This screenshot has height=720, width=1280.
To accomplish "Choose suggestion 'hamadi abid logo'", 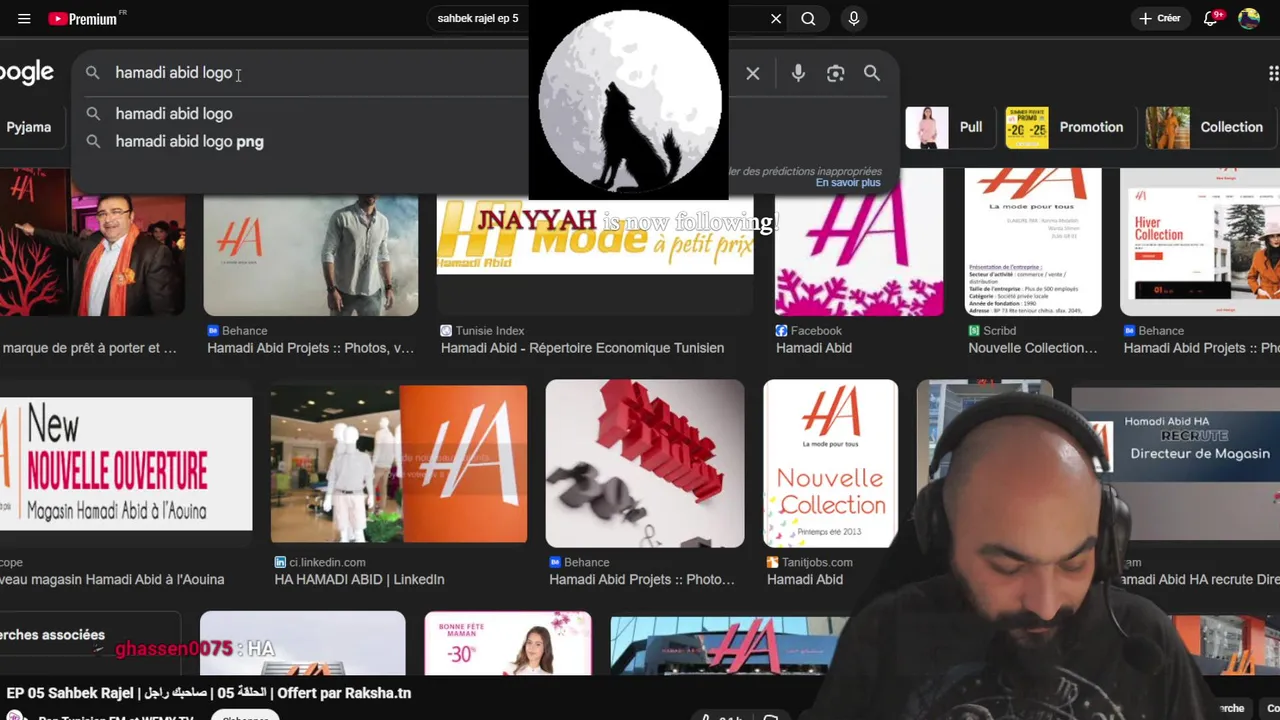I will 174,114.
